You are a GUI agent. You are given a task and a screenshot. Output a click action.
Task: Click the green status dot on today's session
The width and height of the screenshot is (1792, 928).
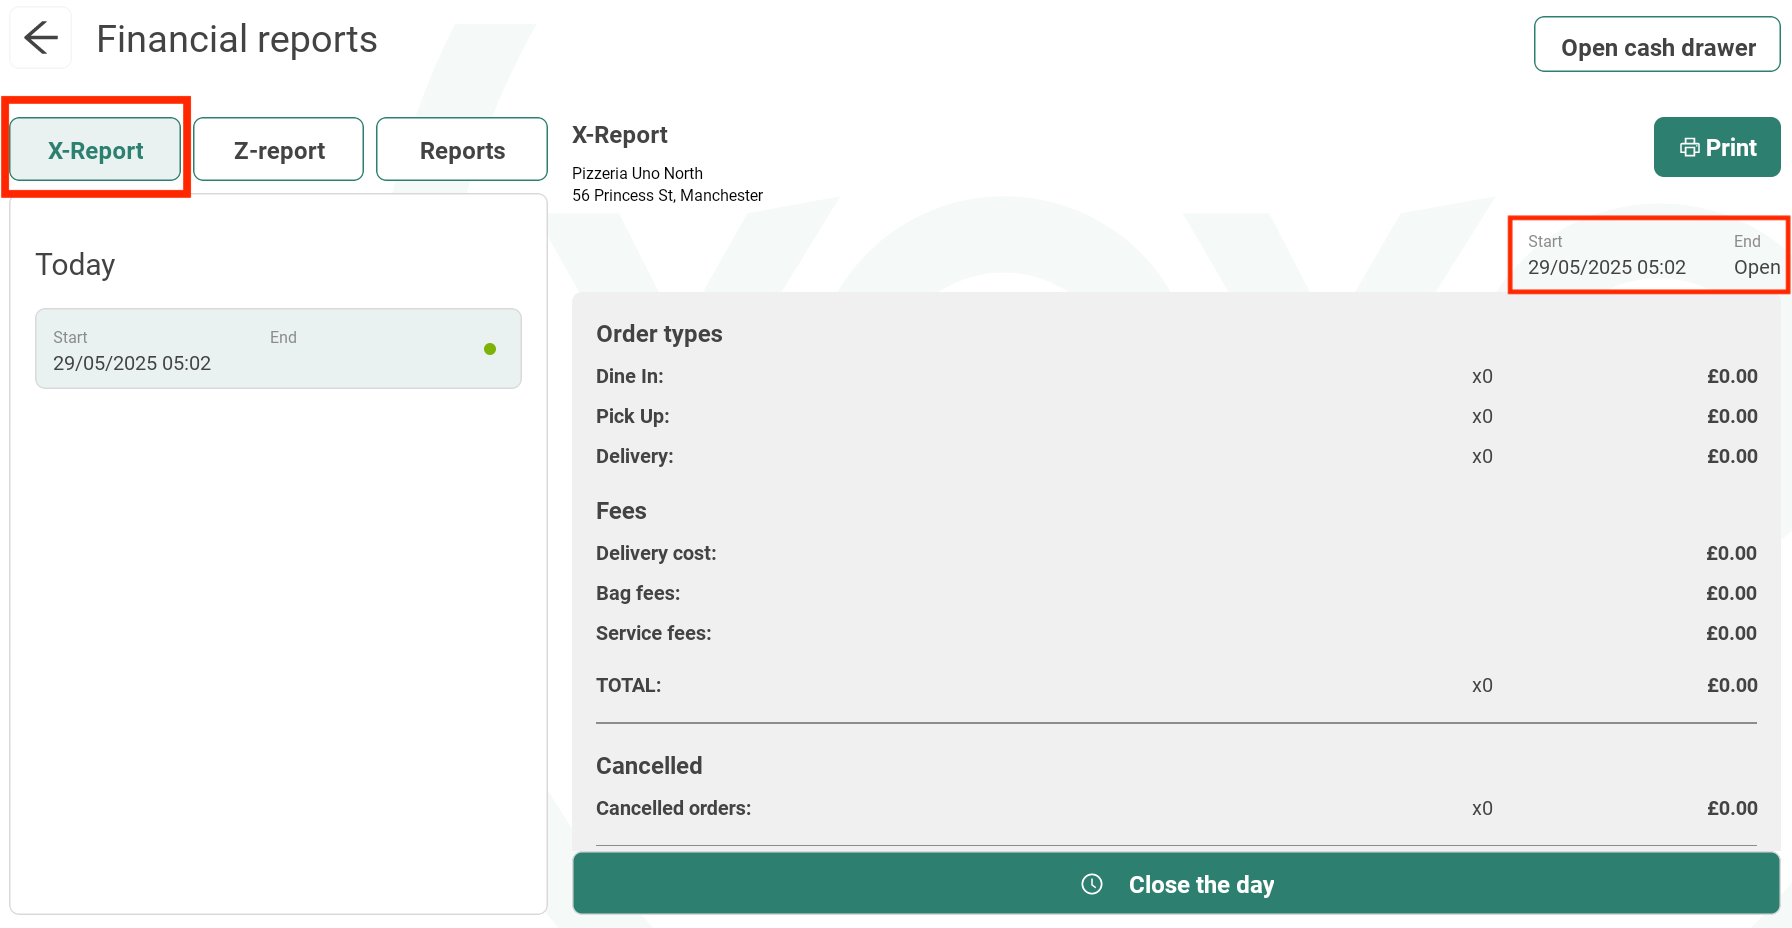coord(490,349)
